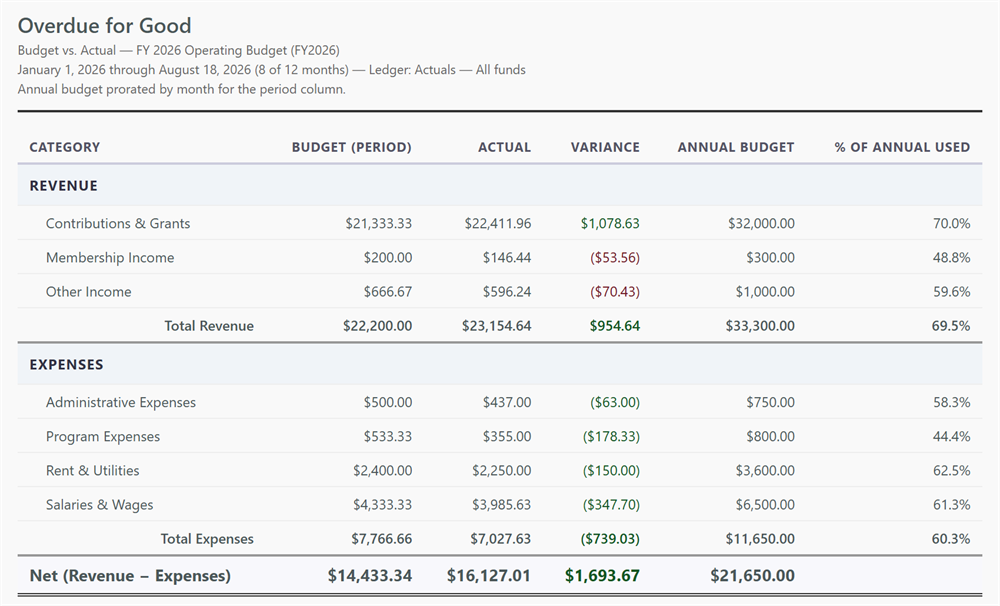This screenshot has height=606, width=1000.
Task: Click the $954.64 Total Revenue variance
Action: point(615,326)
